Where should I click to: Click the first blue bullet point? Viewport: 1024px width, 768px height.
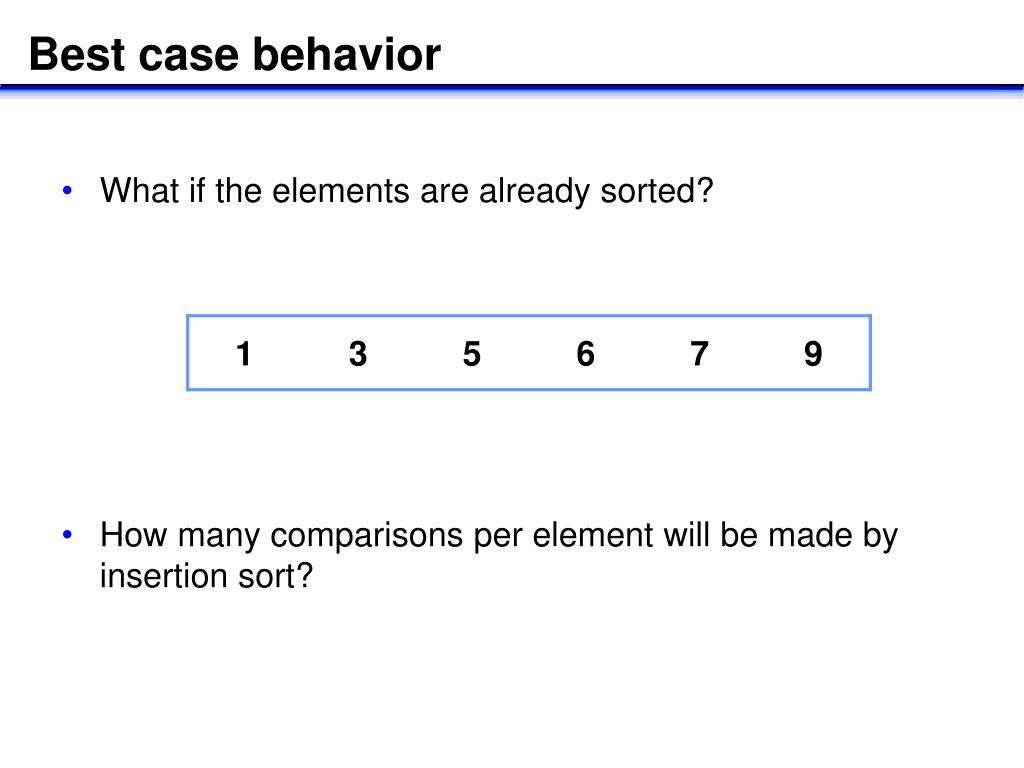tap(67, 191)
